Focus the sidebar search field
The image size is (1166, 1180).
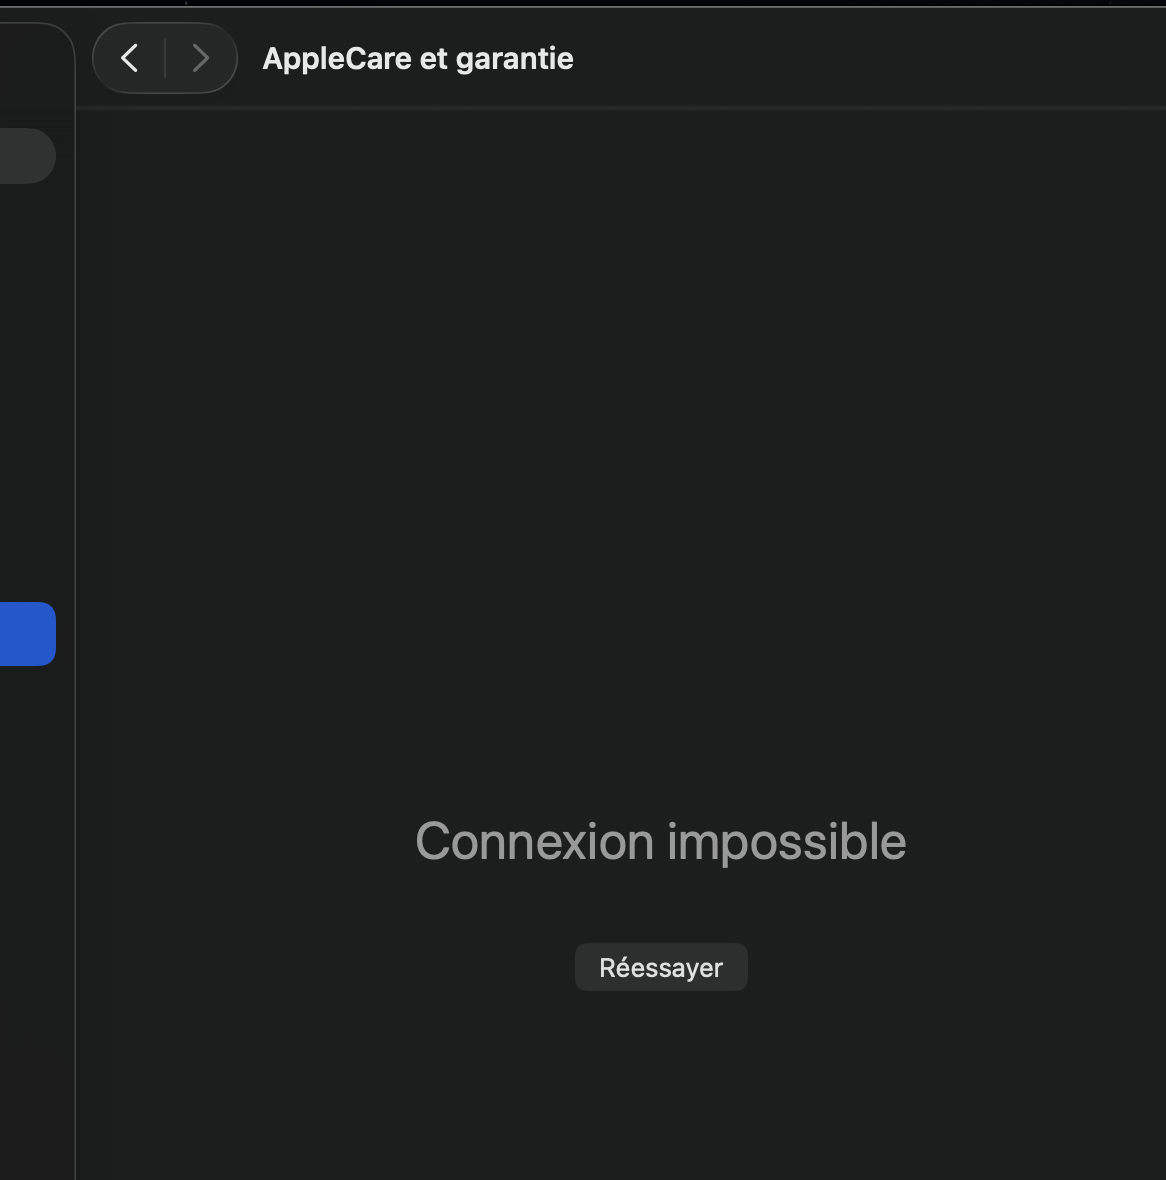click(26, 156)
